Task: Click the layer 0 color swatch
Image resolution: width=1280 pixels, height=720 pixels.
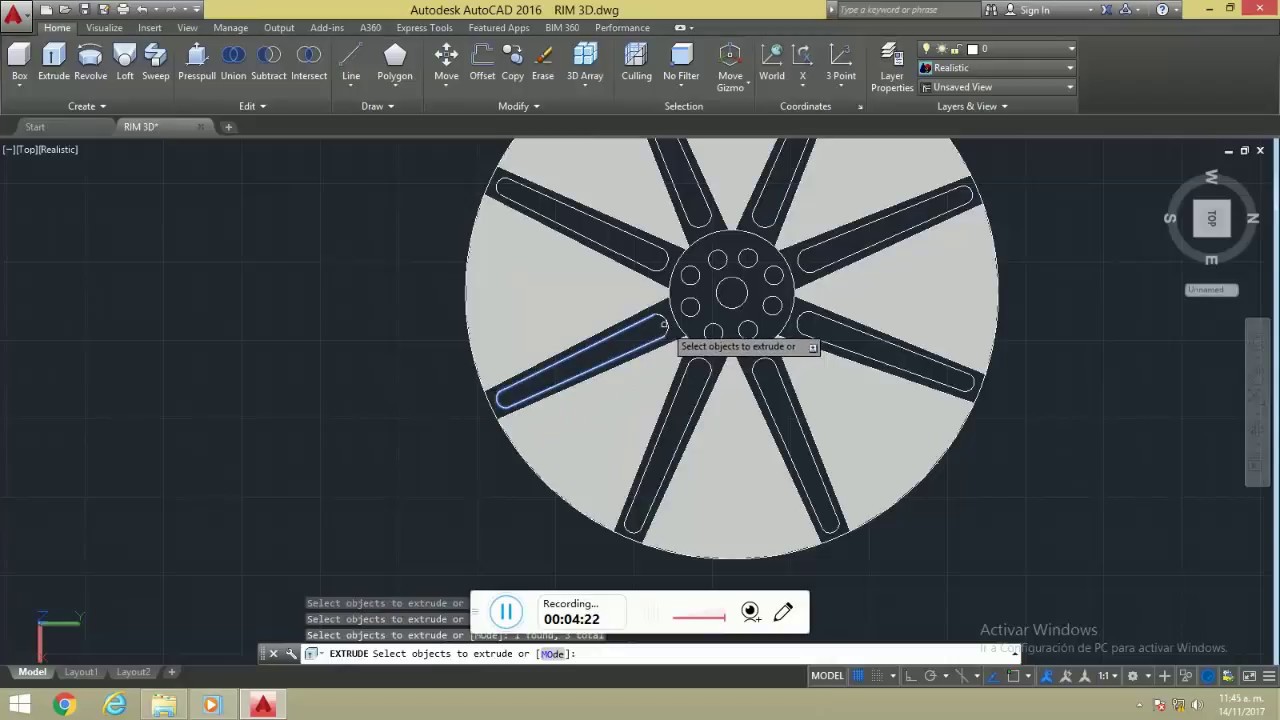Action: [972, 48]
